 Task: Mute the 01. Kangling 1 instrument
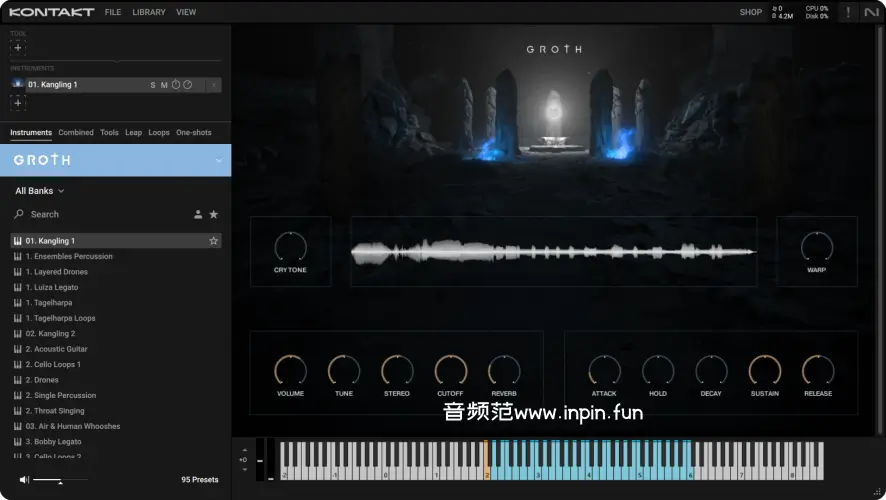pyautogui.click(x=164, y=85)
